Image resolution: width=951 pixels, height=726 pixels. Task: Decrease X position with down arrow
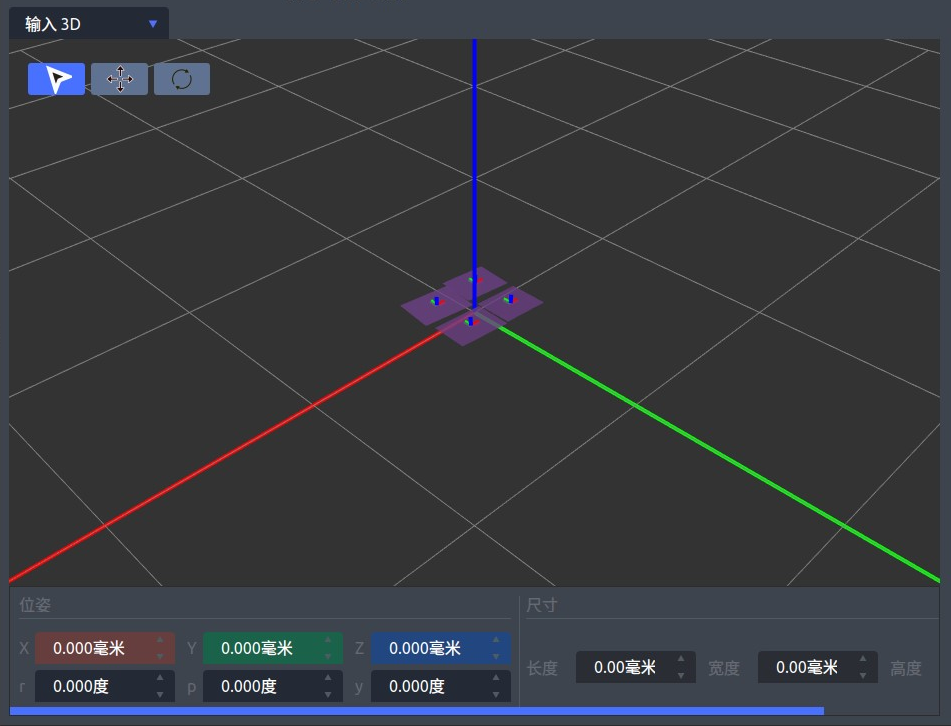(x=160, y=656)
